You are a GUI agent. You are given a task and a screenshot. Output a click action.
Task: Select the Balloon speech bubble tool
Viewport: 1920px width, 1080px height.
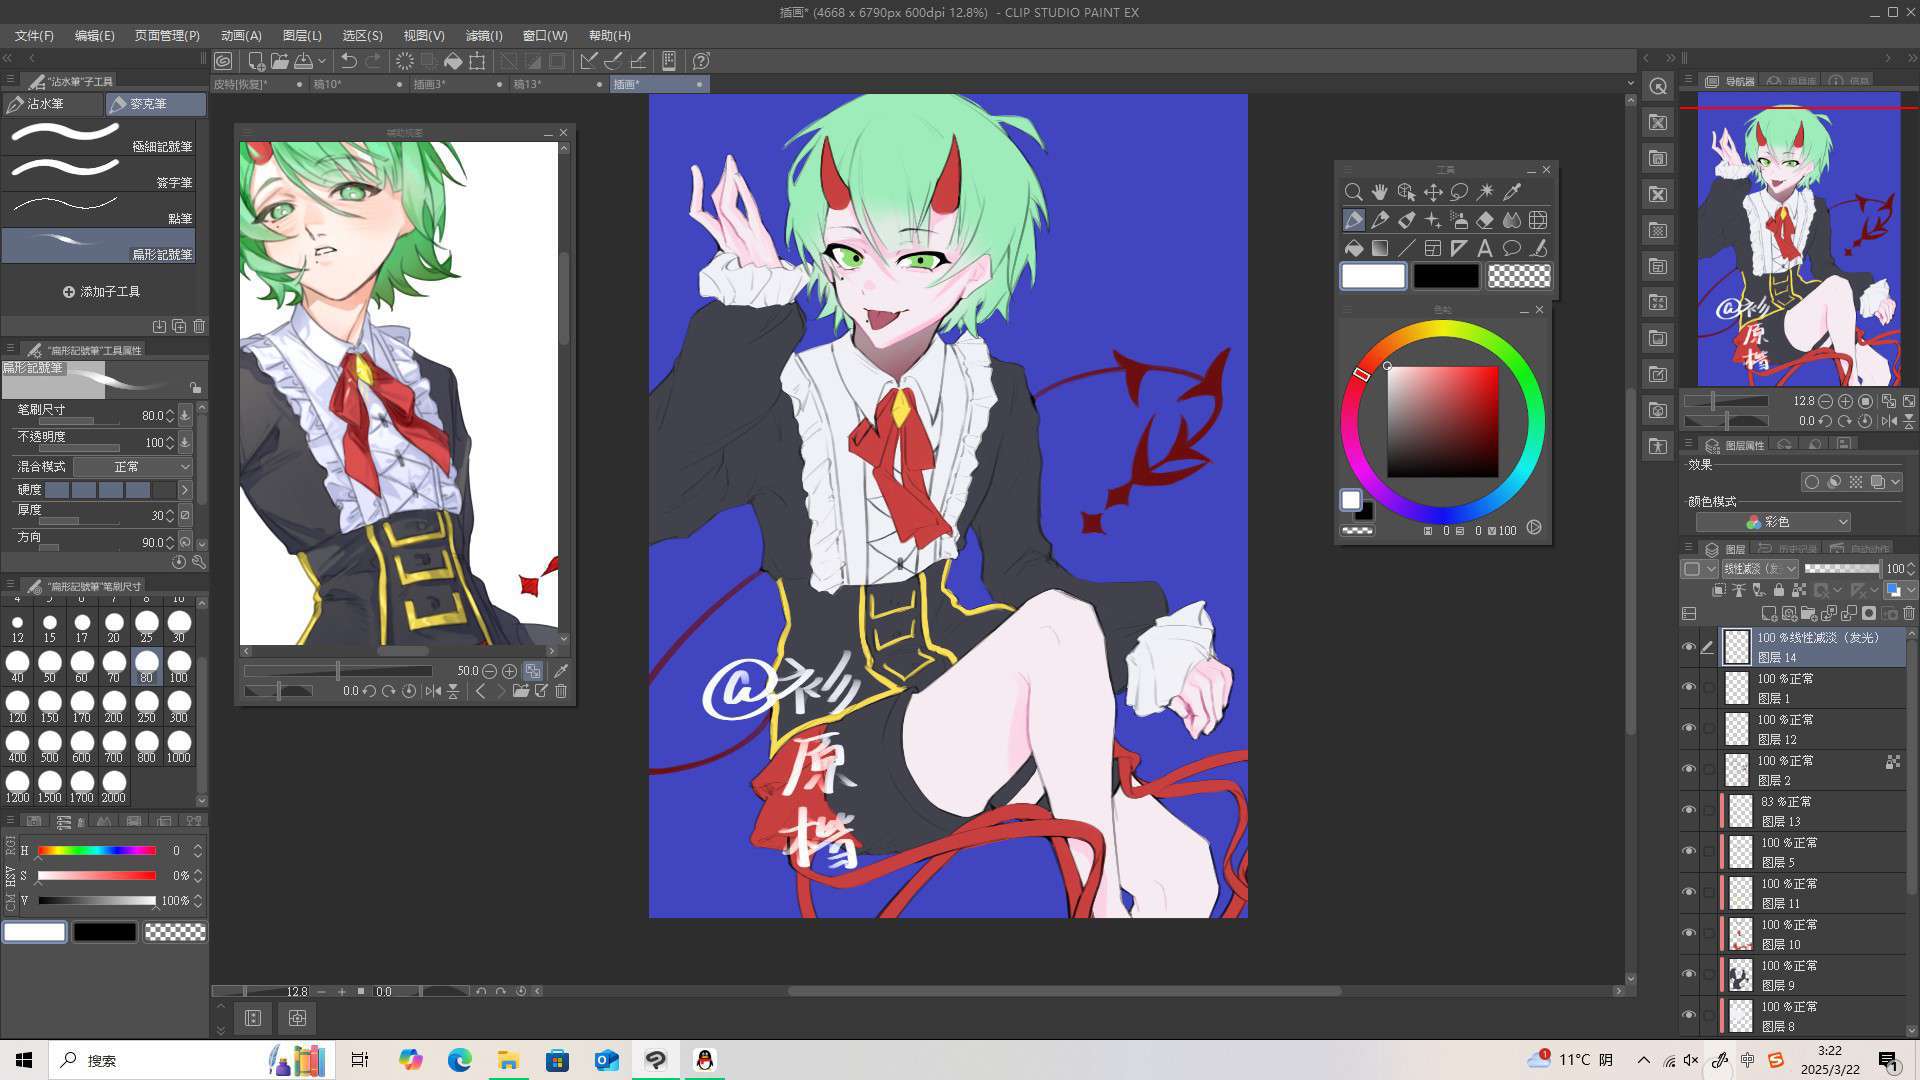[x=1511, y=248]
